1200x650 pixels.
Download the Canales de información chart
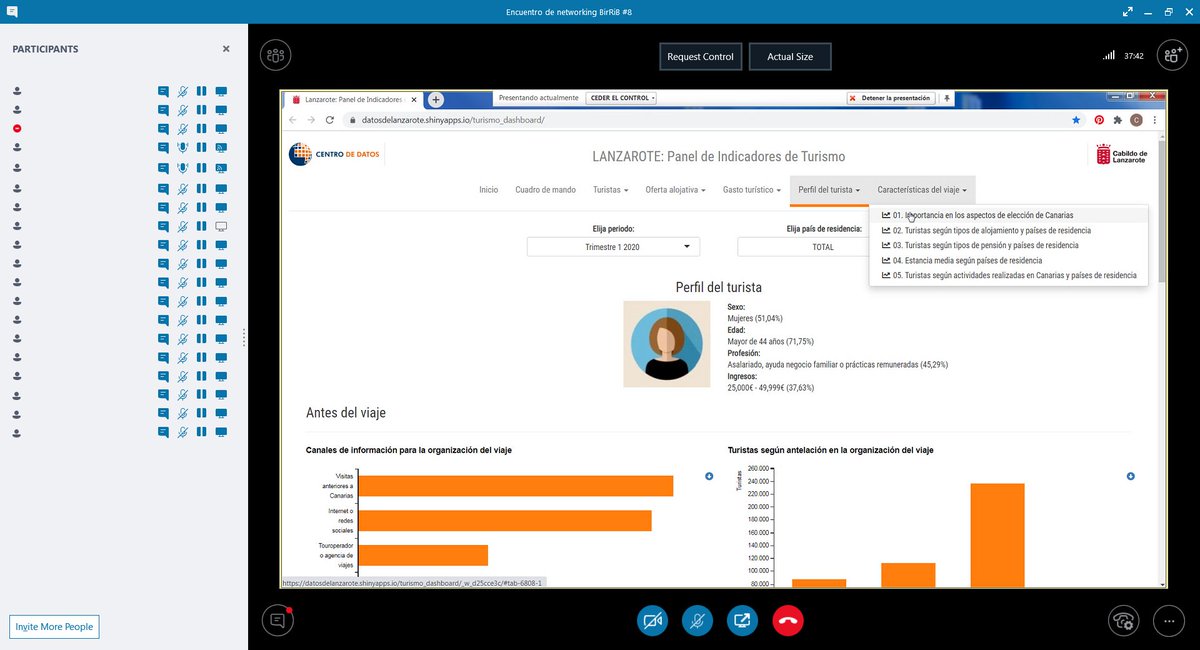coord(709,476)
